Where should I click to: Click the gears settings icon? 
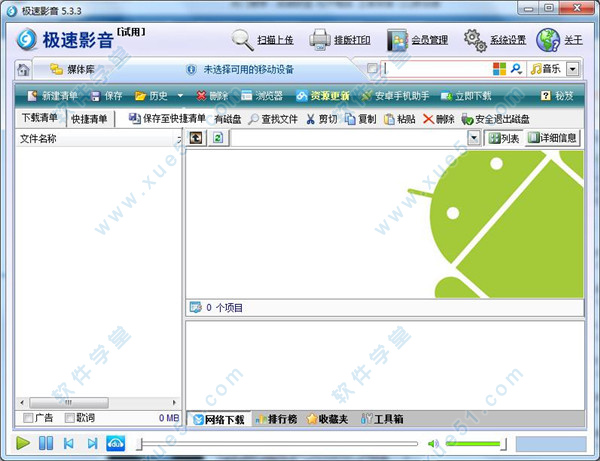[x=475, y=40]
